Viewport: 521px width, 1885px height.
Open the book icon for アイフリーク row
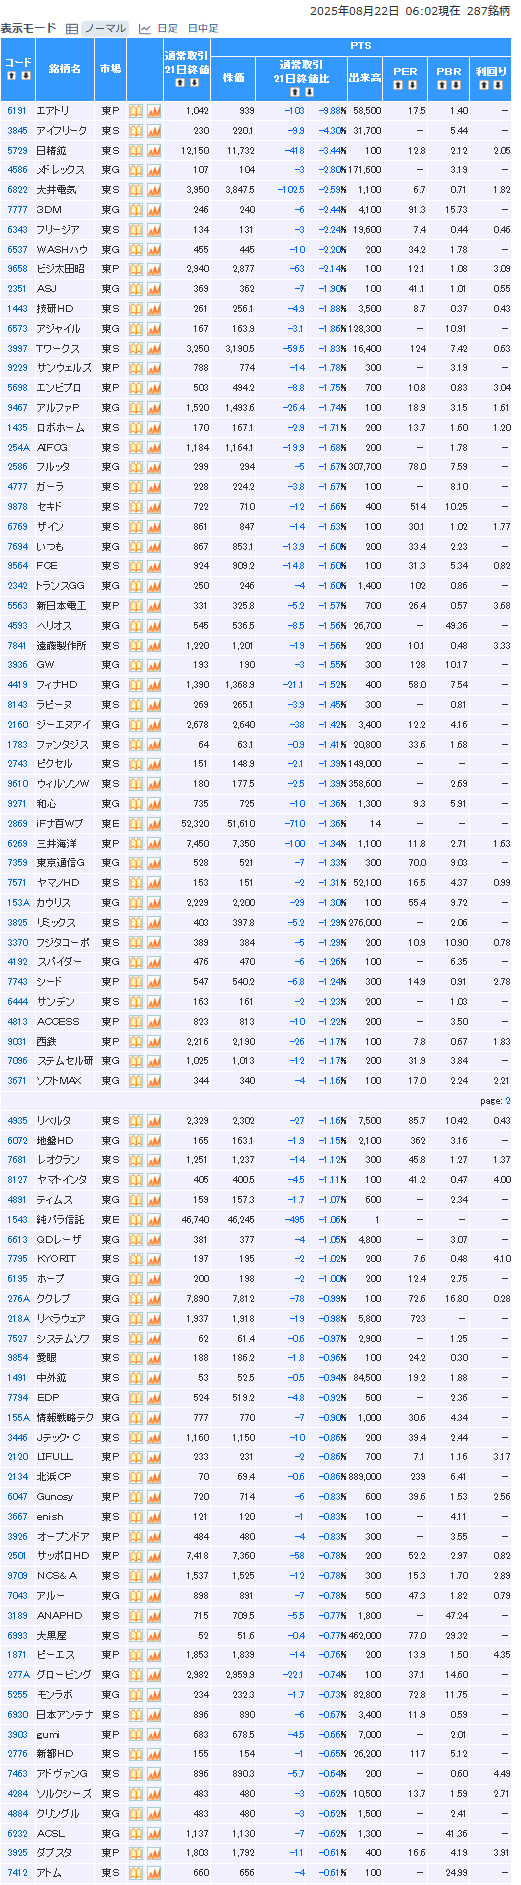pos(136,131)
